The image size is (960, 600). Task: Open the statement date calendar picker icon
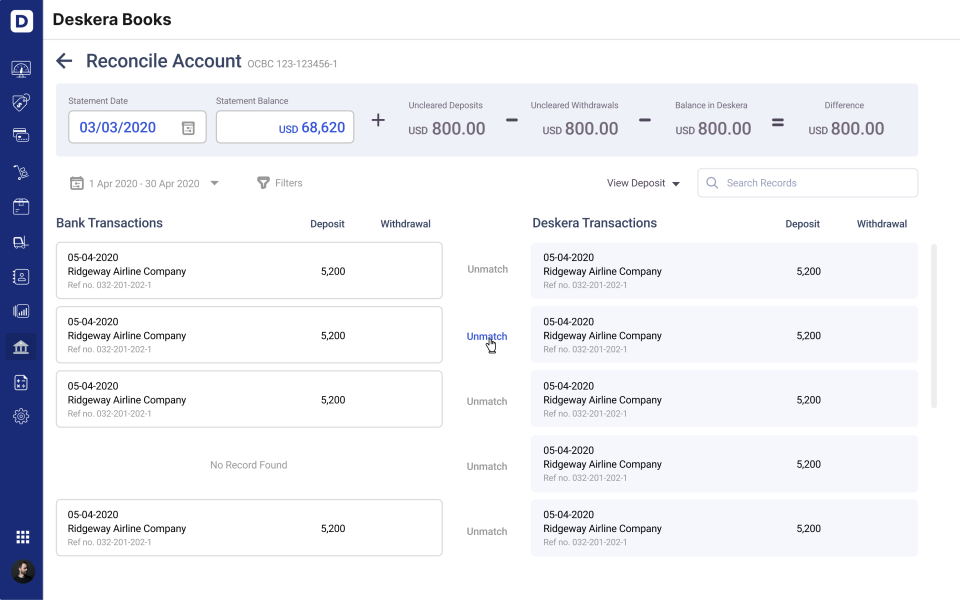(x=188, y=128)
